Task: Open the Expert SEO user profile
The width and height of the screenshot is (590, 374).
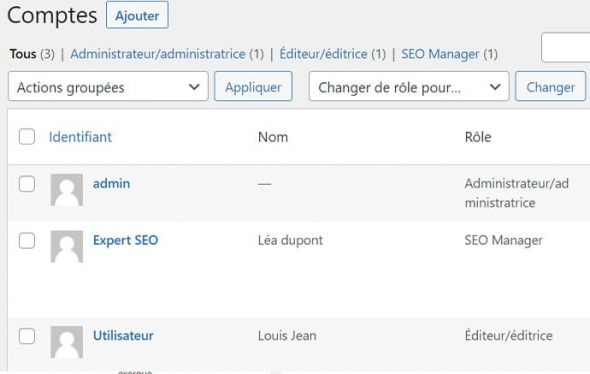Action: pyautogui.click(x=126, y=240)
